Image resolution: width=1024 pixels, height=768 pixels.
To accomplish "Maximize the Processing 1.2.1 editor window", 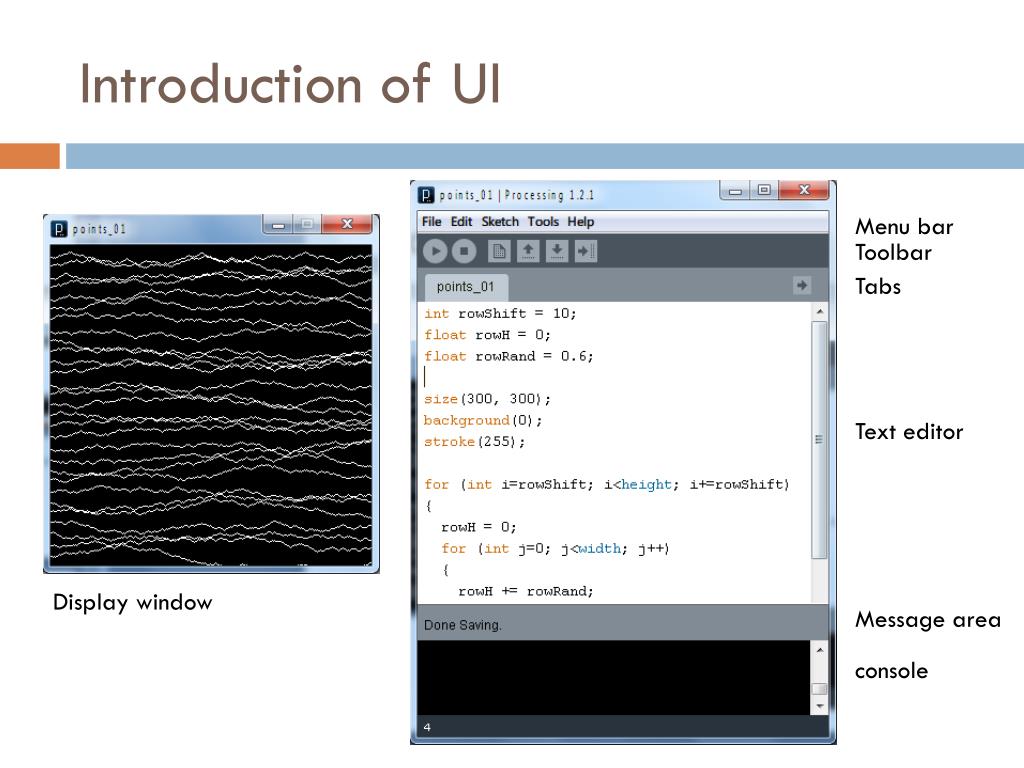I will [764, 191].
